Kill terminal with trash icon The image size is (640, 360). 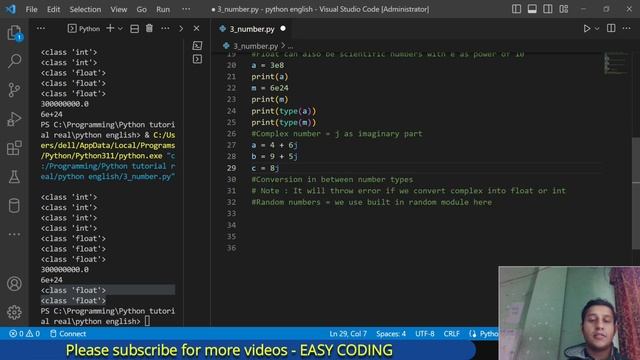click(149, 28)
